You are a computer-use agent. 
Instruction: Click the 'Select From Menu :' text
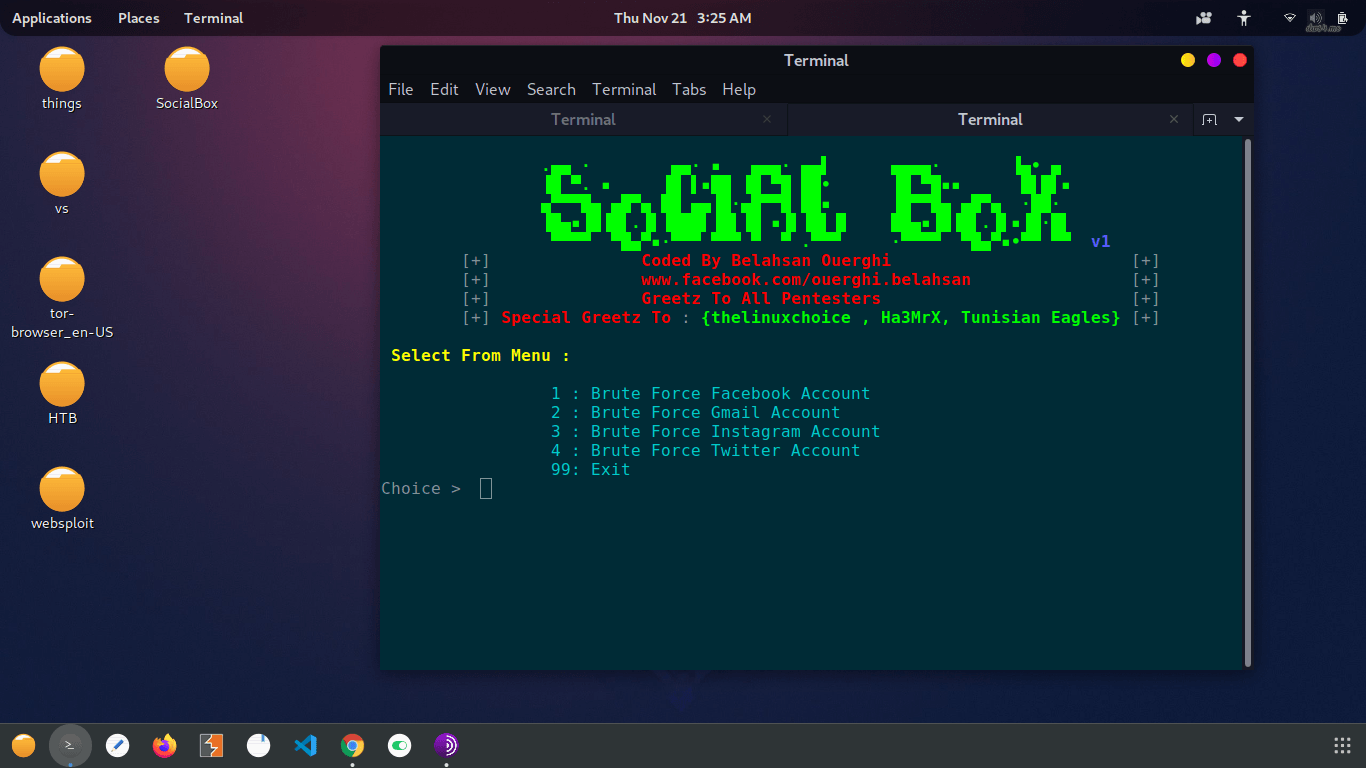coord(481,355)
